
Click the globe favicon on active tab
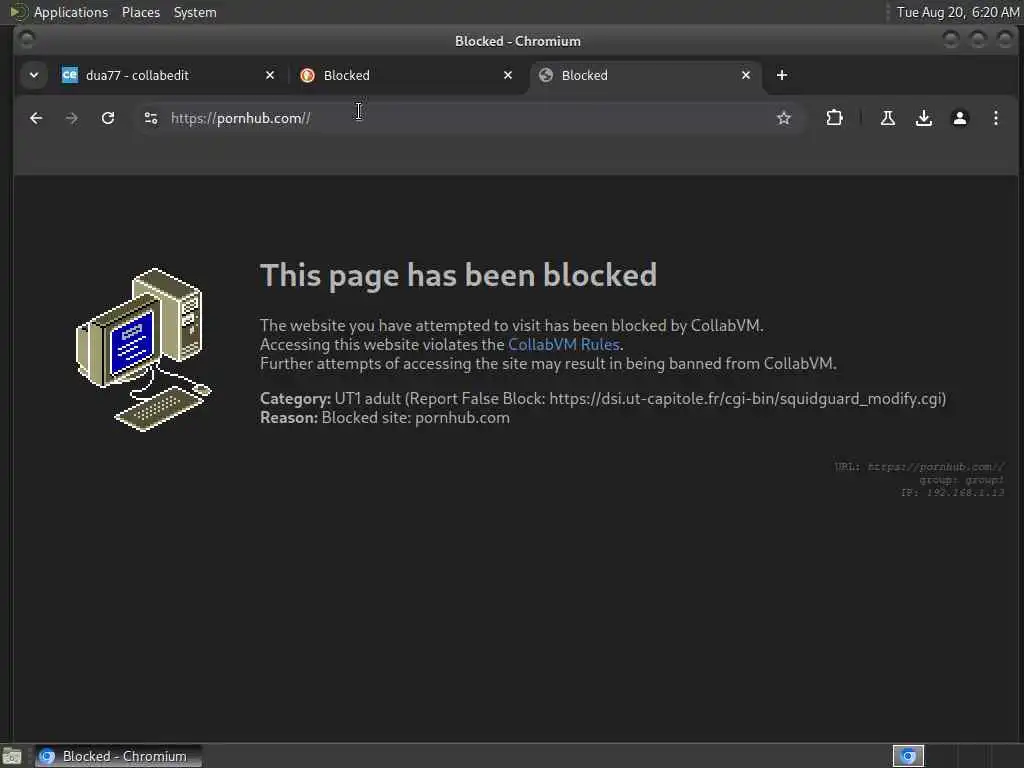click(545, 75)
